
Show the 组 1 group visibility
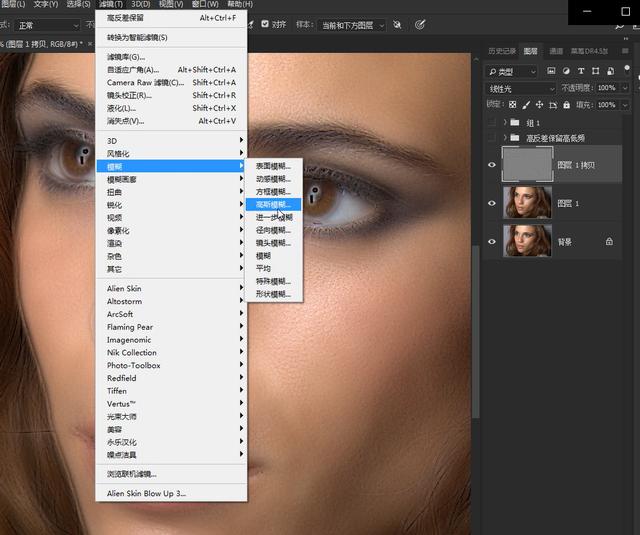[x=492, y=122]
